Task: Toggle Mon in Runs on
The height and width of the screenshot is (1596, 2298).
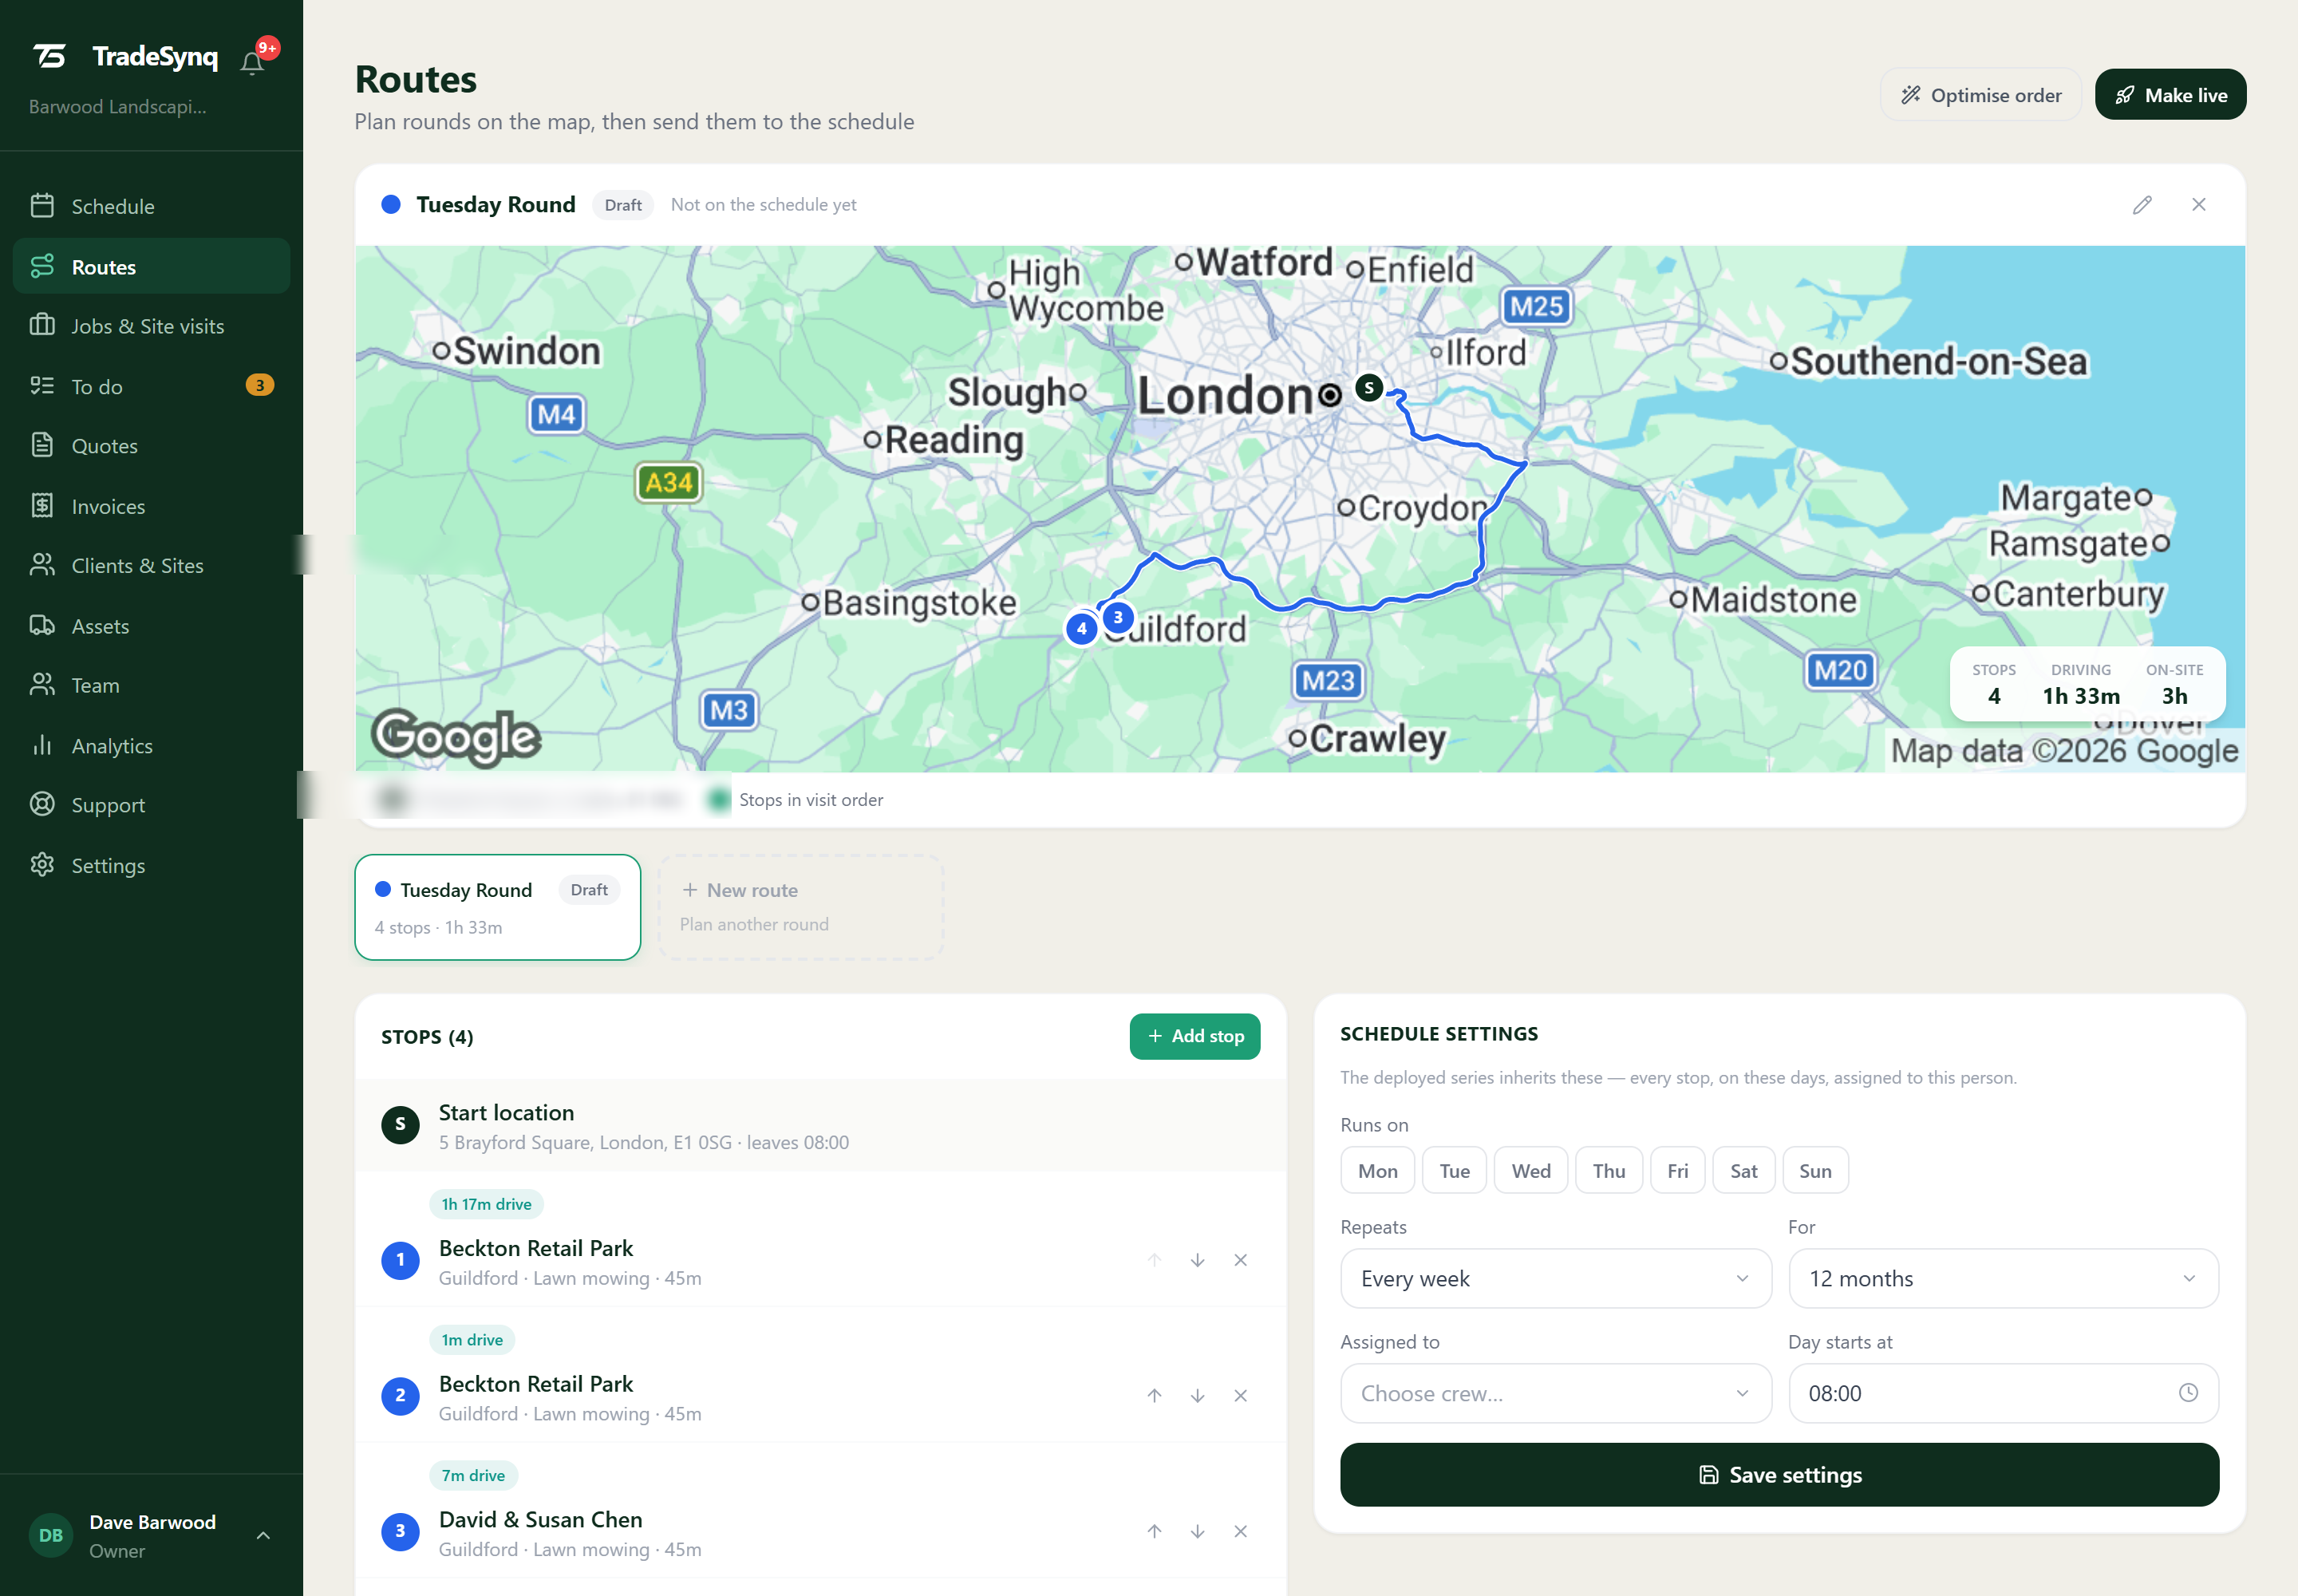Action: point(1377,1171)
